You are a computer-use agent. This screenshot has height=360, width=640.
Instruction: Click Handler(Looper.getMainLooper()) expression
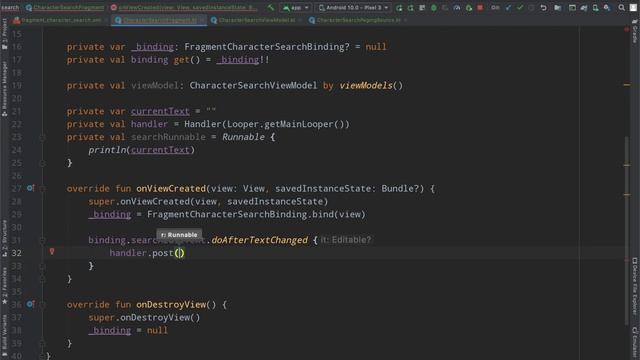pos(267,124)
